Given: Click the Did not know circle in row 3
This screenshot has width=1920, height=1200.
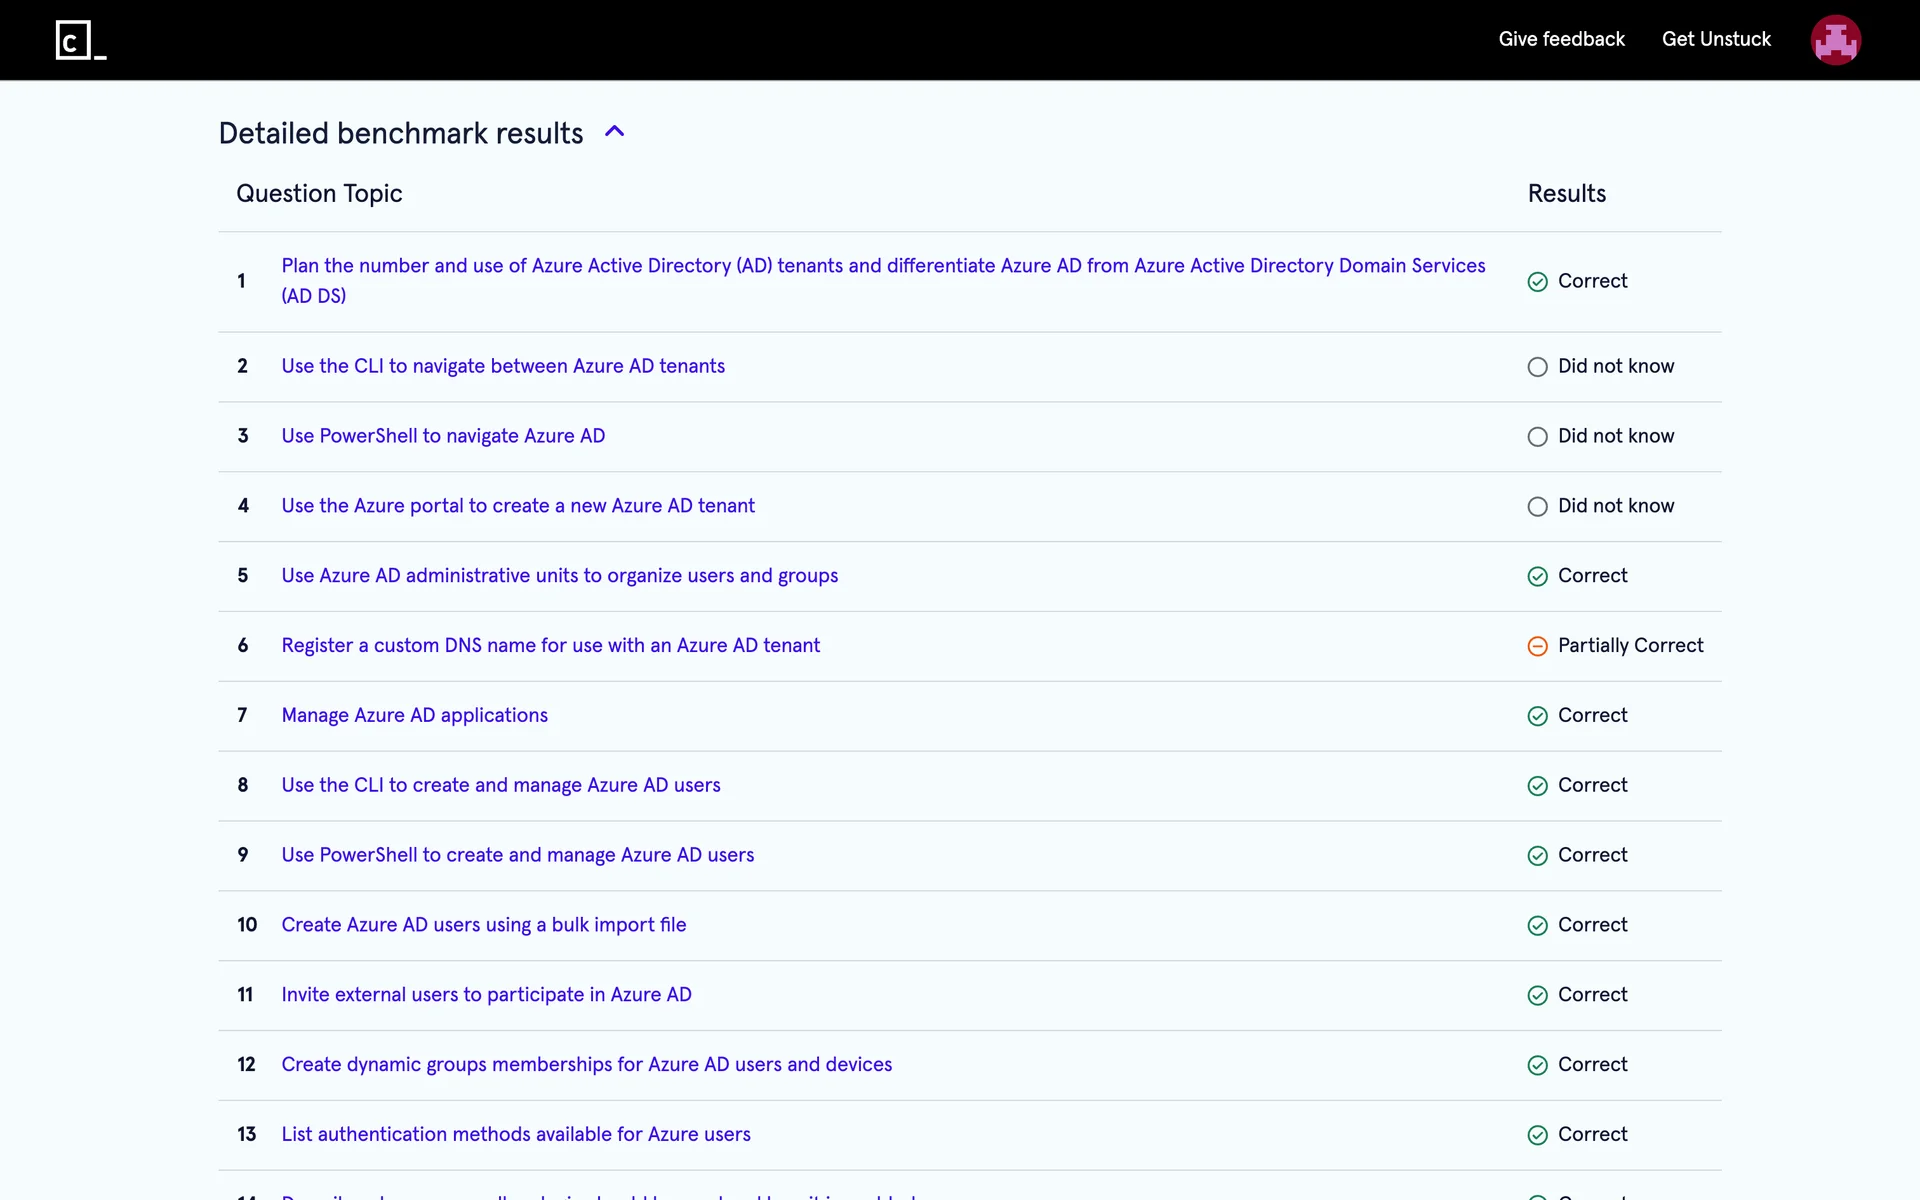Looking at the screenshot, I should 1537,437.
